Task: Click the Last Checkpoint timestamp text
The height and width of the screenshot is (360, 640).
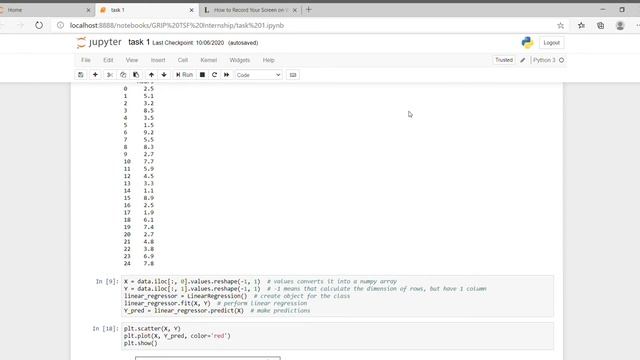Action: point(188,43)
